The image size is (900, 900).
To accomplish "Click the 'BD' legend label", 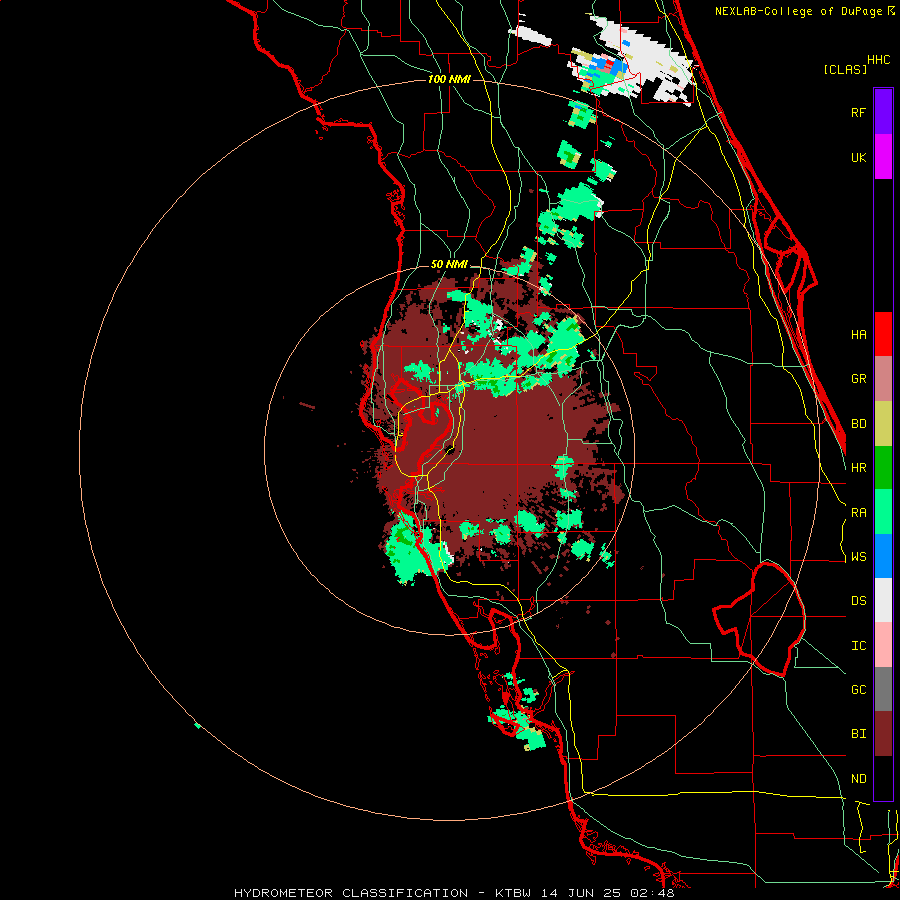I will click(x=858, y=424).
